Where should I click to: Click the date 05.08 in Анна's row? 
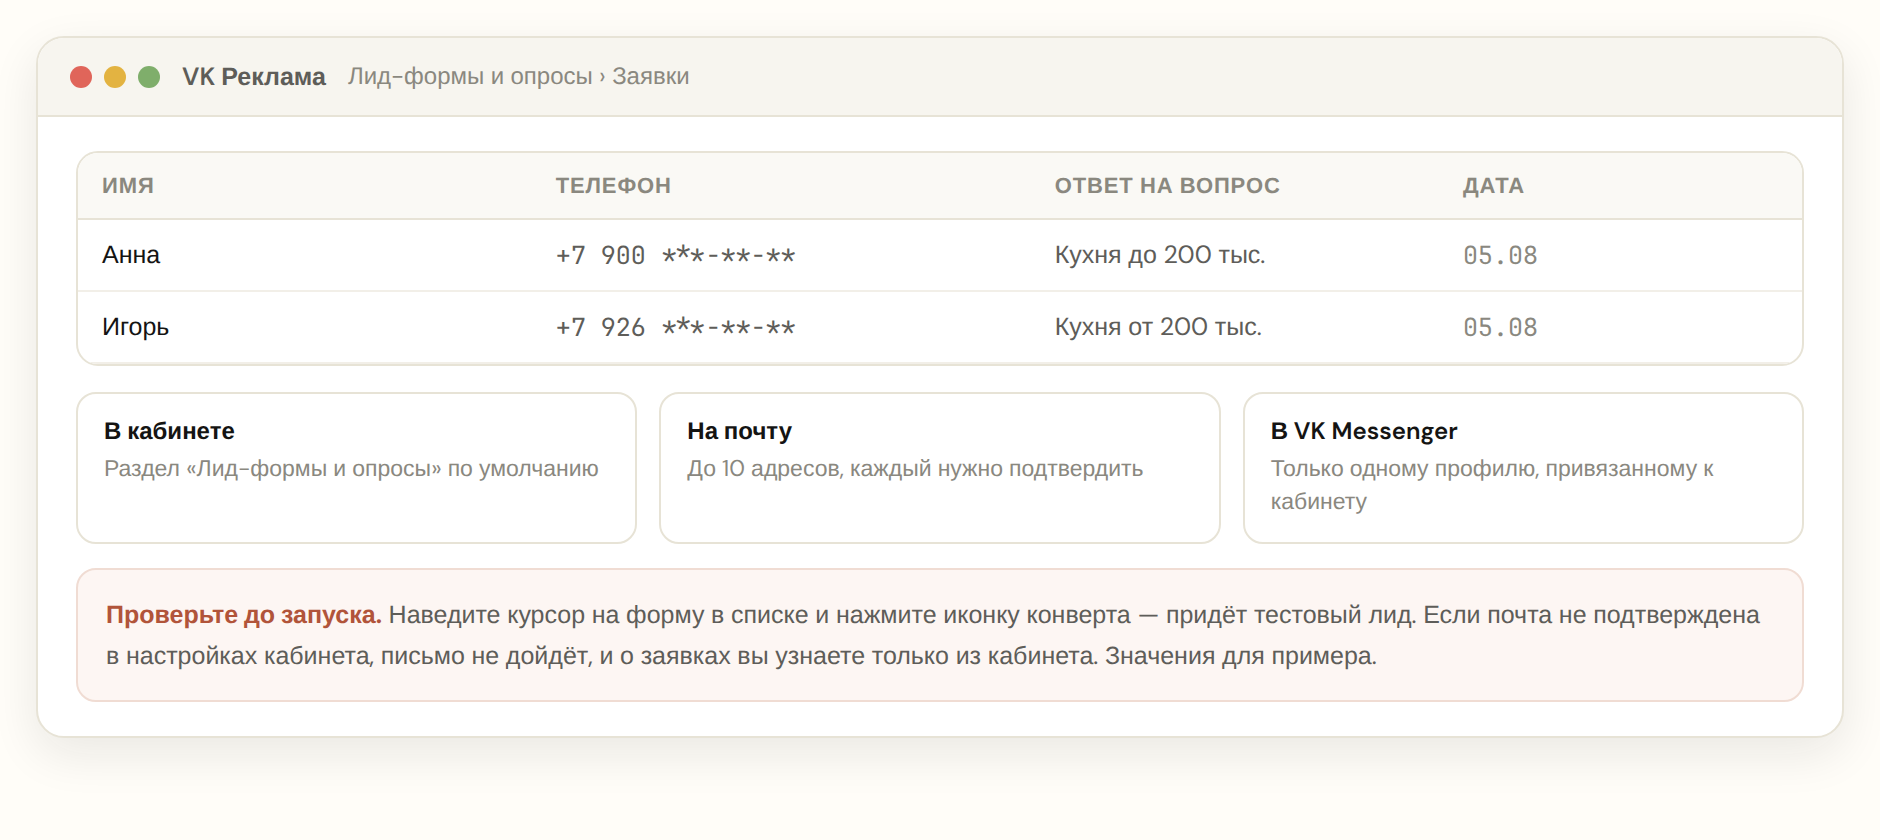pos(1500,255)
